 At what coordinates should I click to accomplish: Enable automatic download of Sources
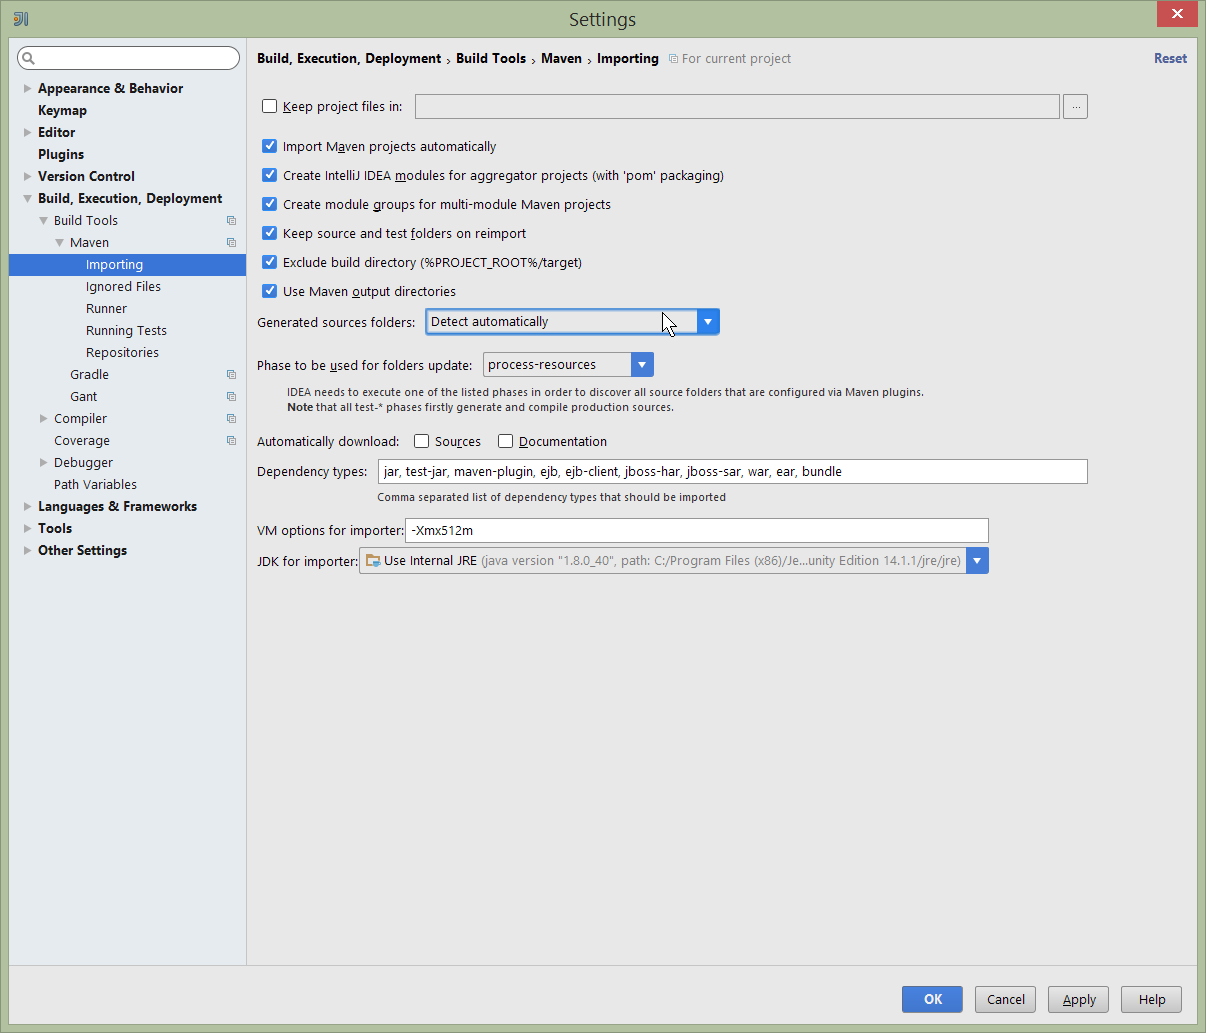[x=422, y=441]
